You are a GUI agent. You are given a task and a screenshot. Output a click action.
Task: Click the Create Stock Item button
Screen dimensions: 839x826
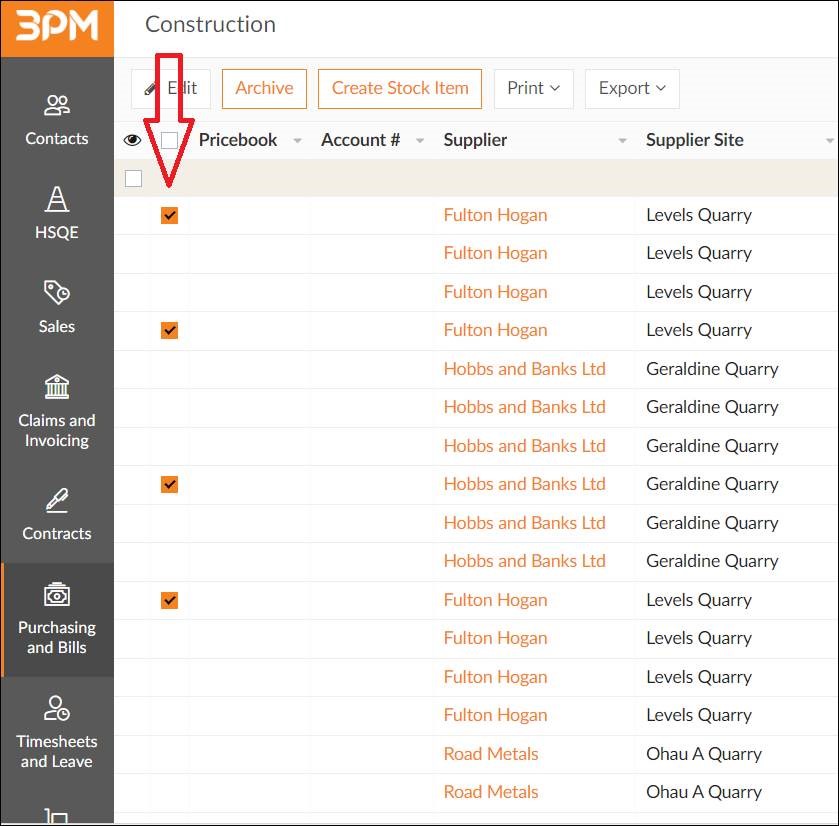tap(400, 88)
